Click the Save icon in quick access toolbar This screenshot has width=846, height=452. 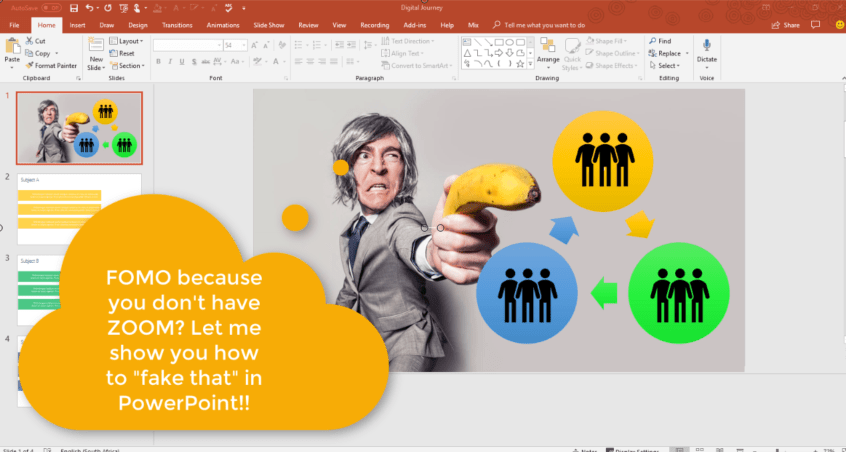[73, 7]
